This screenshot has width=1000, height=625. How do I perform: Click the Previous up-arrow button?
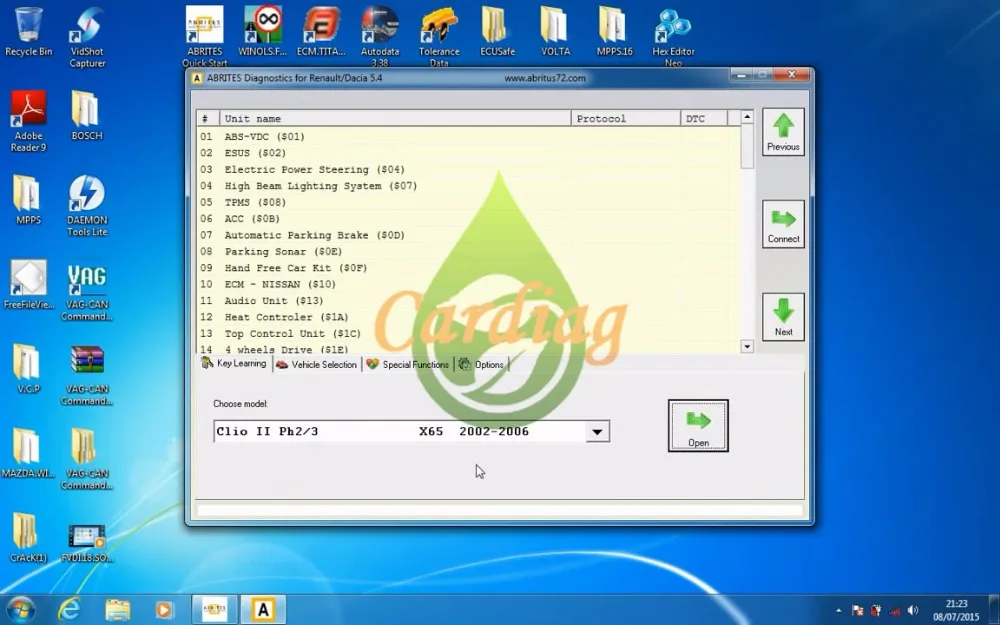point(783,132)
